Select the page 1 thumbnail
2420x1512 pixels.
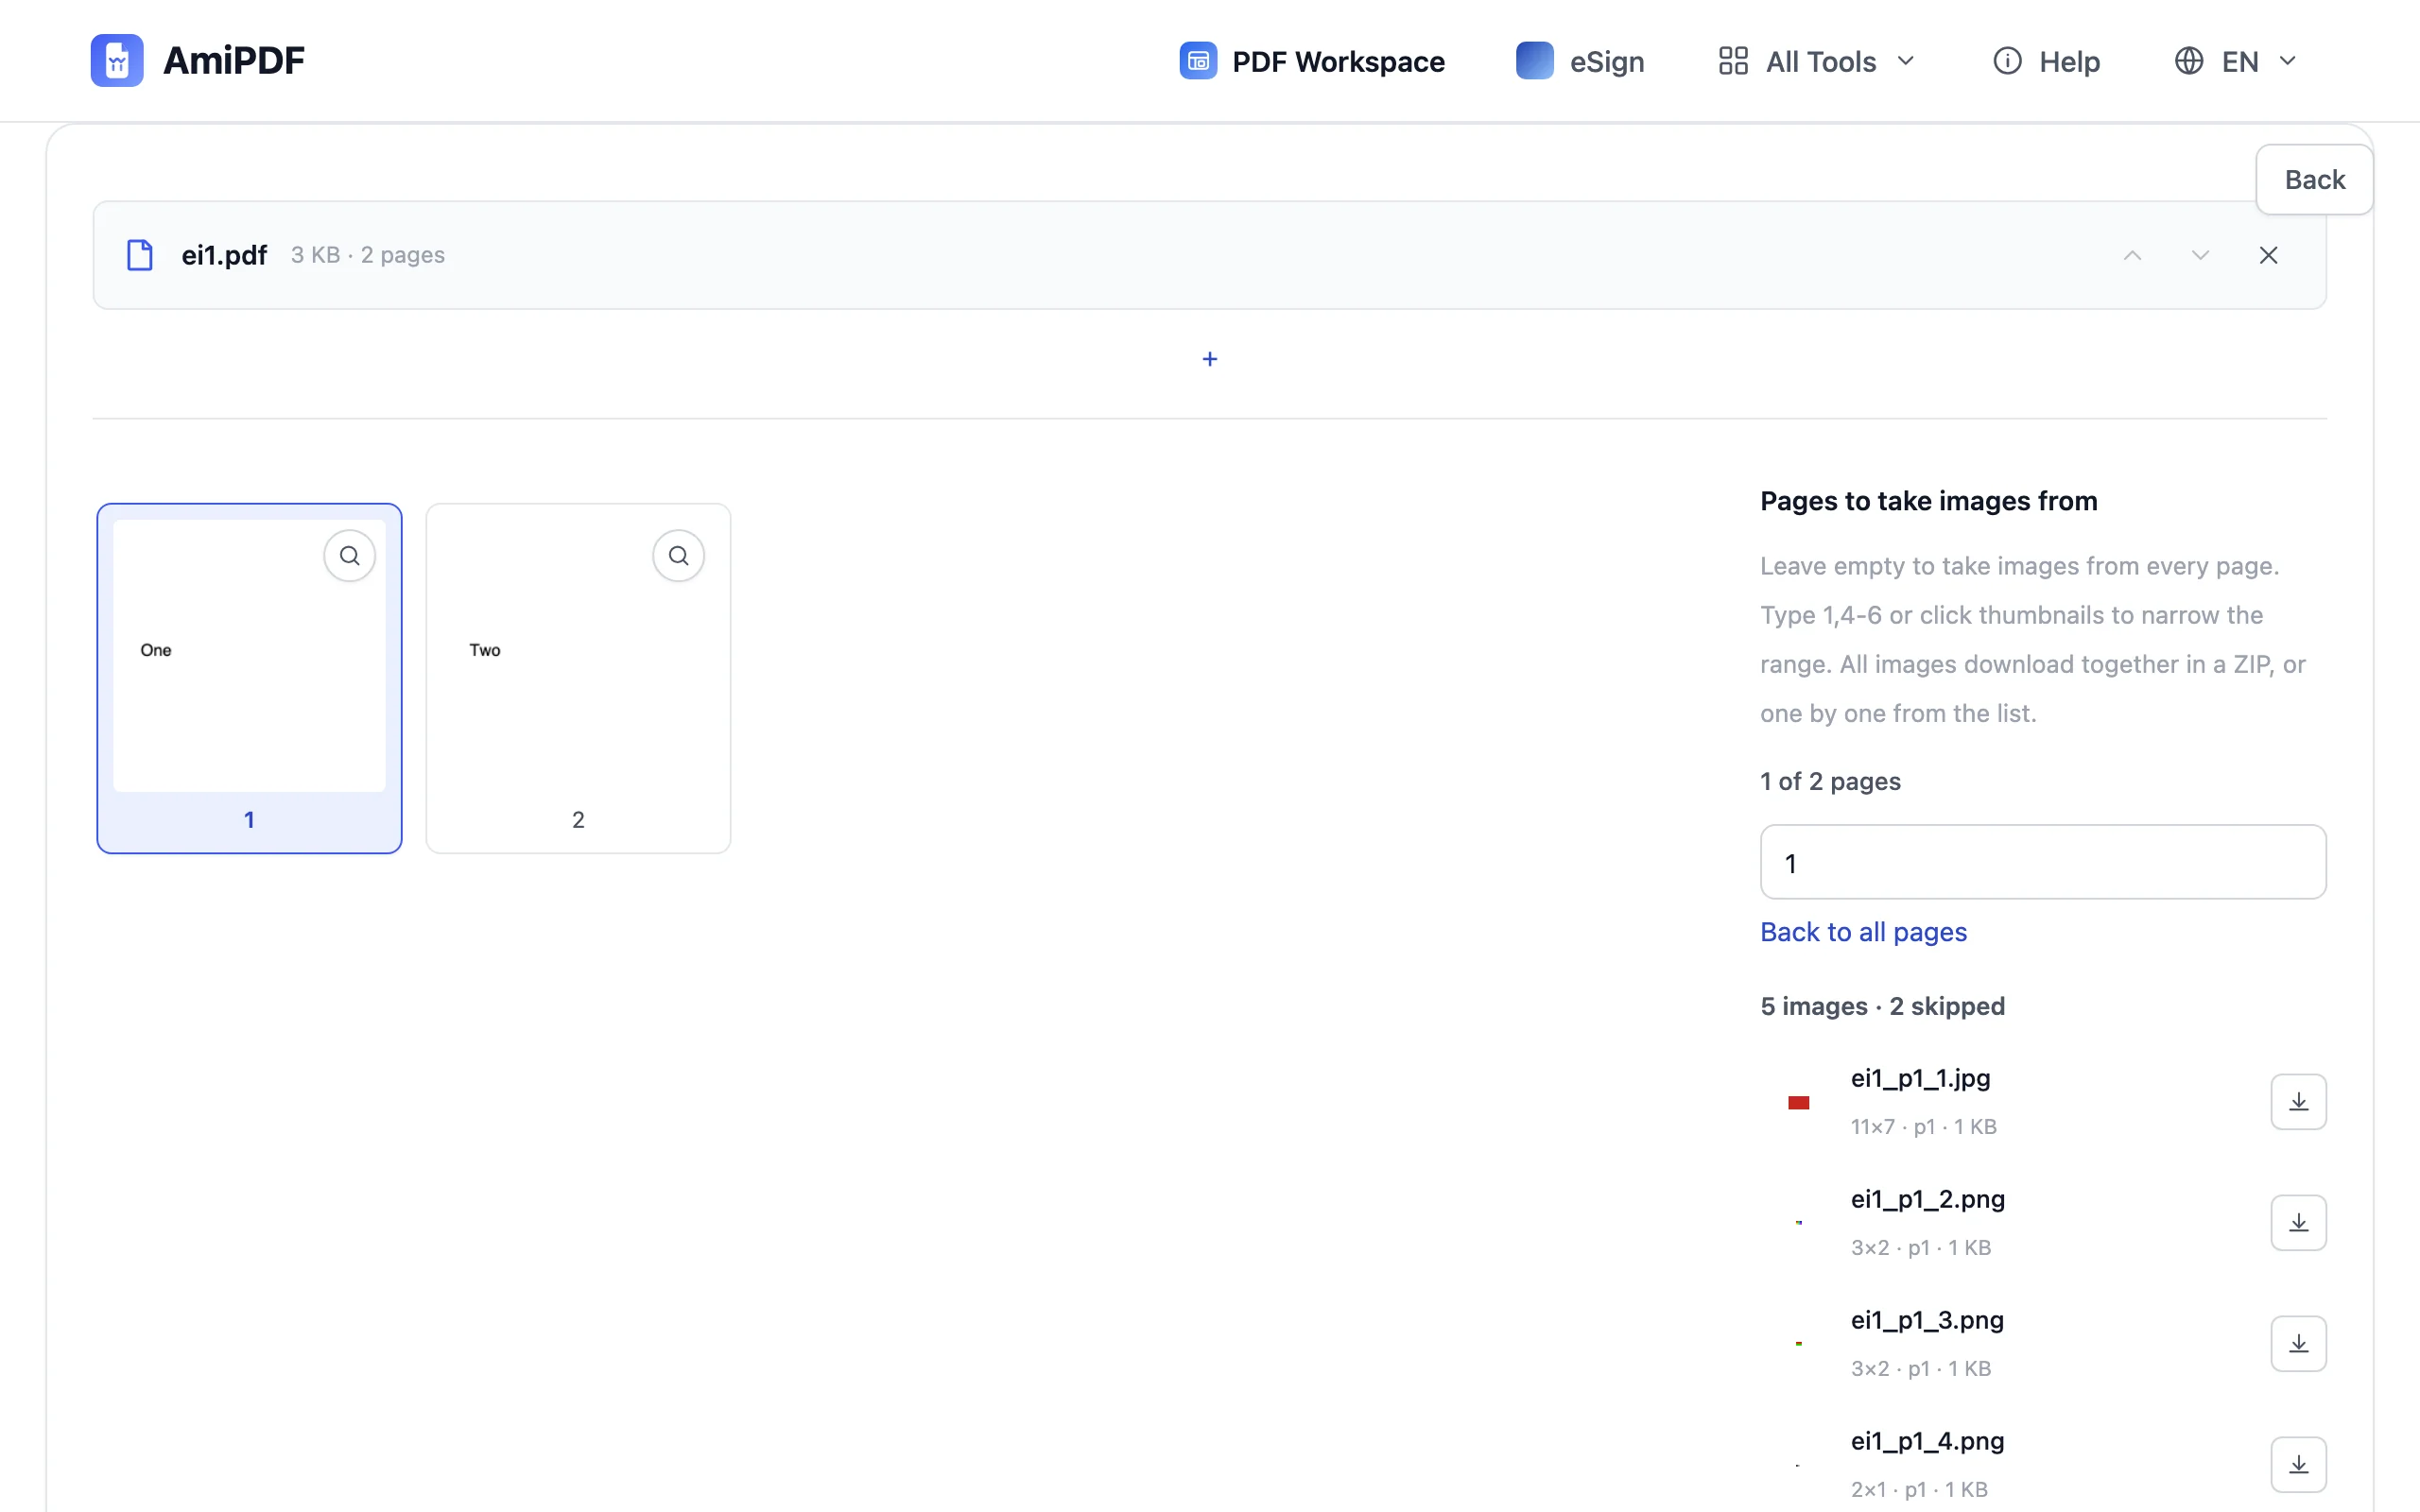click(x=249, y=678)
